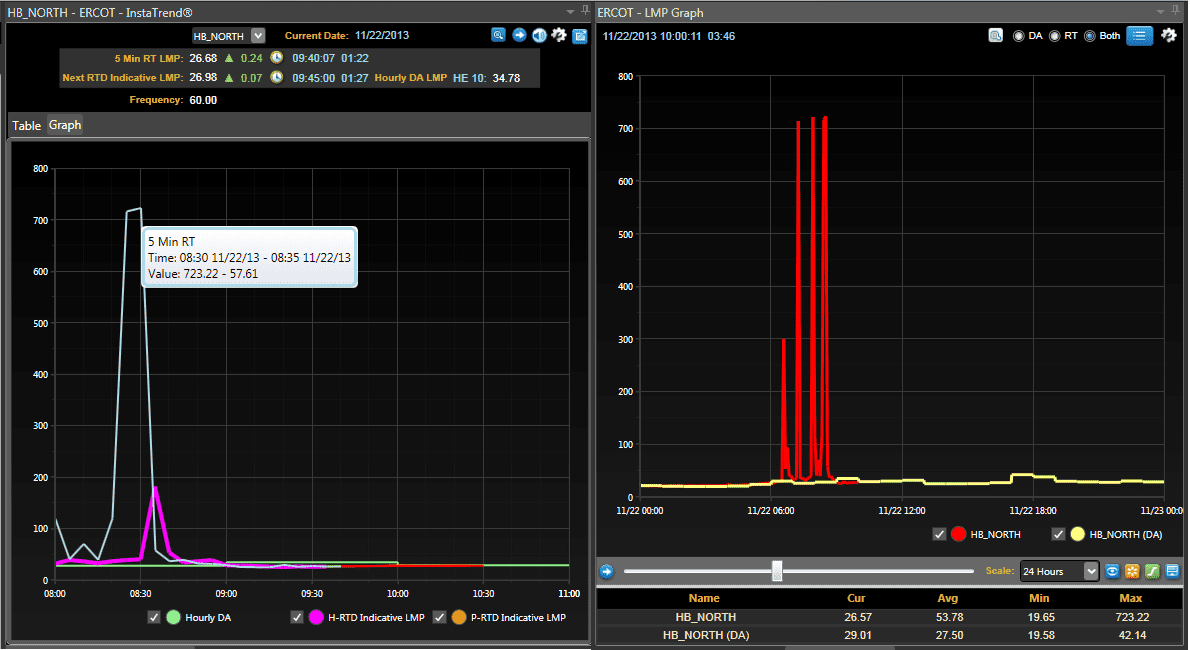Click the green curve icon next to Scale
Image resolution: width=1190 pixels, height=650 pixels.
coord(1152,571)
